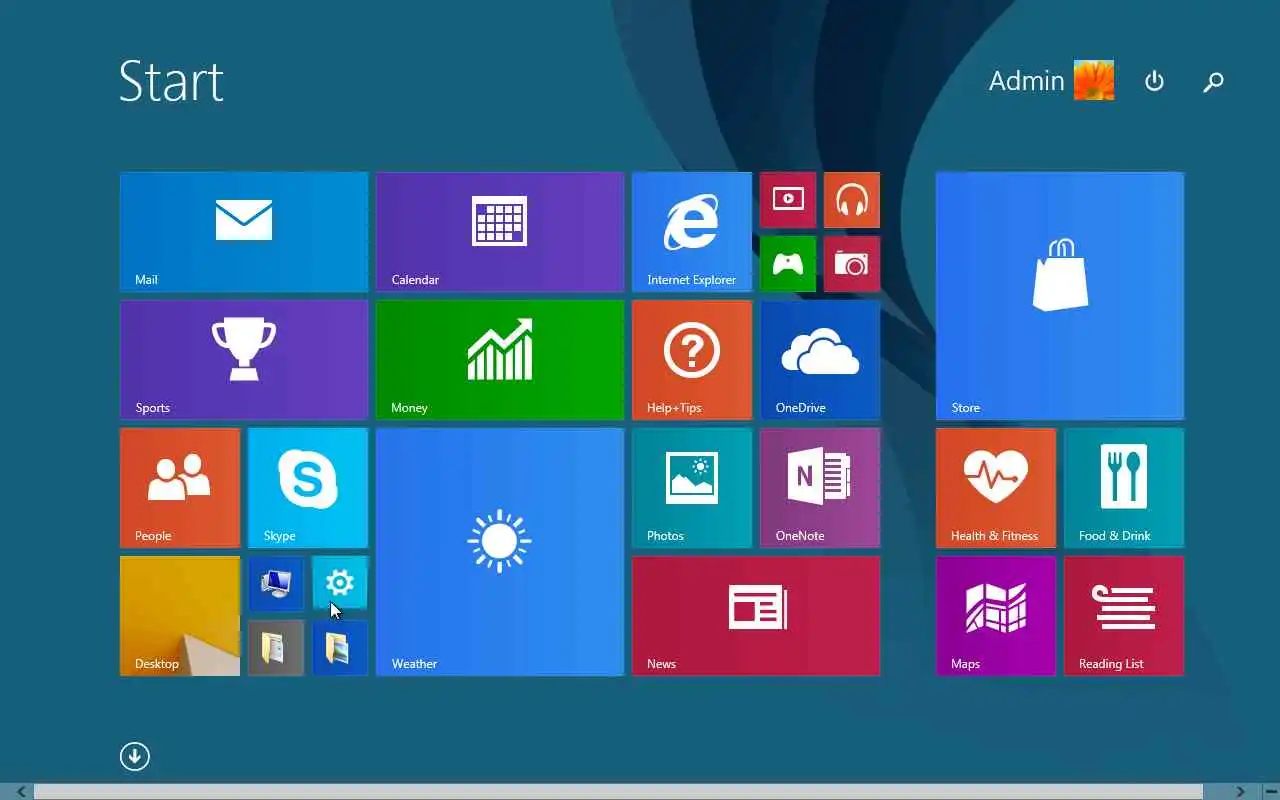
Task: Show all apps with down arrow
Action: [x=135, y=756]
